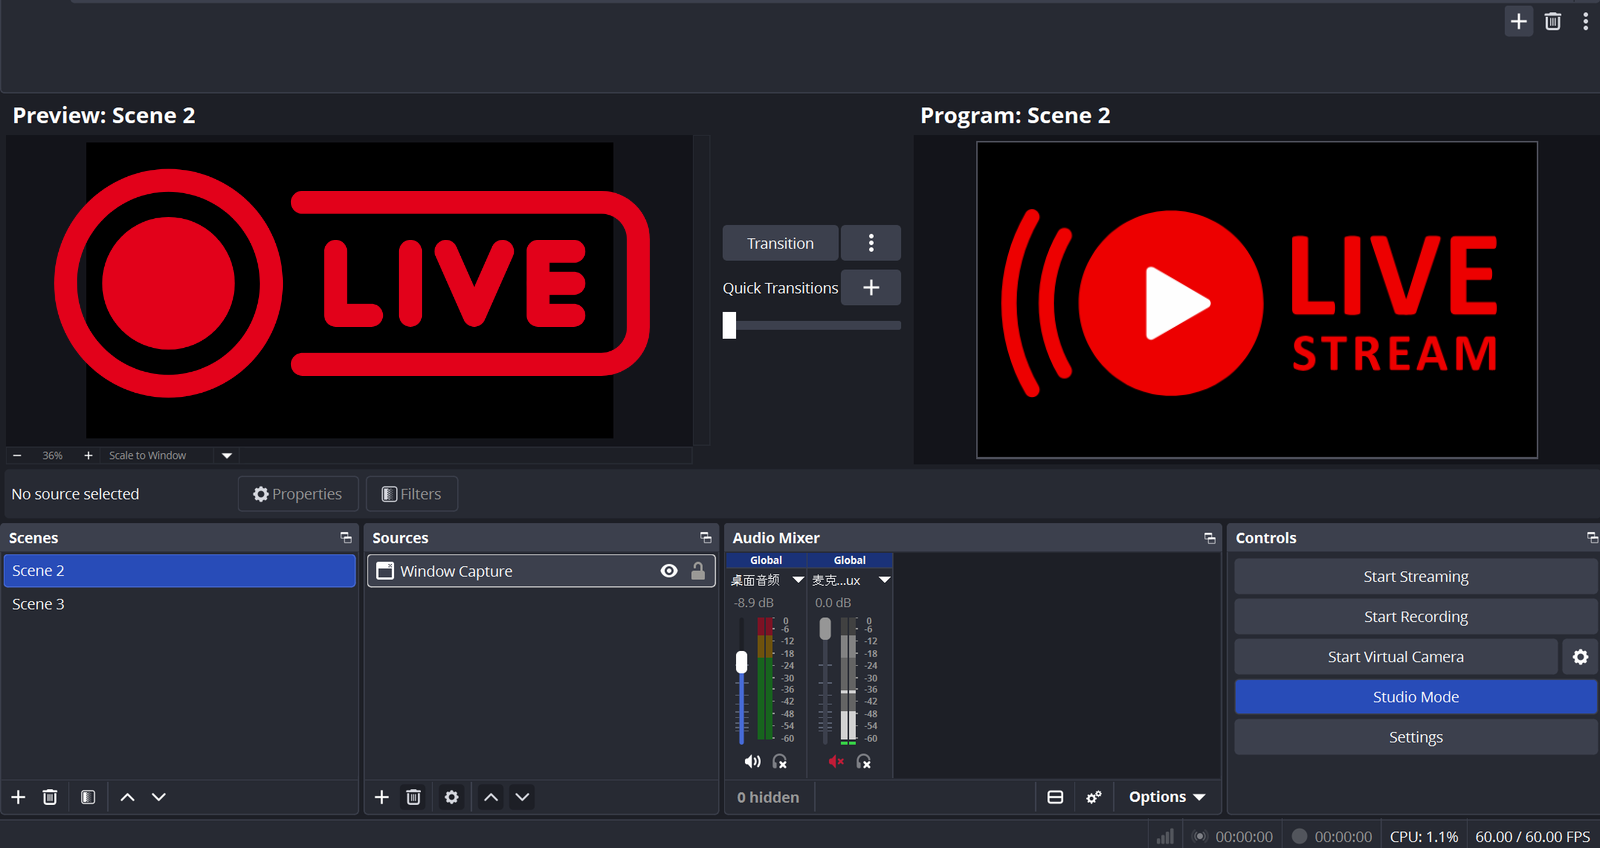Add a quick transition with plus button

click(871, 288)
